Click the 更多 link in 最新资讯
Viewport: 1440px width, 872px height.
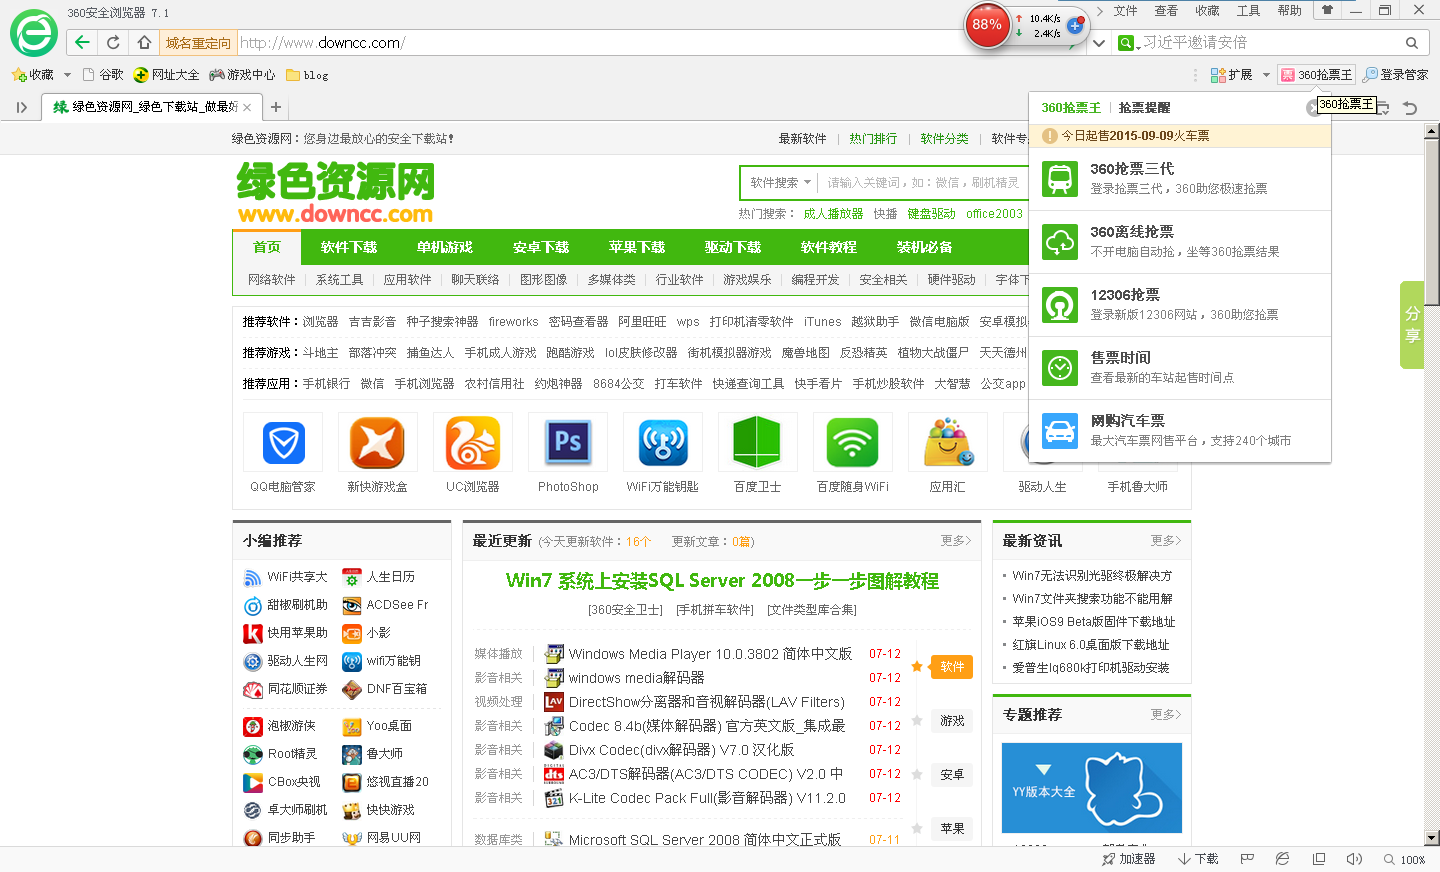pyautogui.click(x=1165, y=540)
